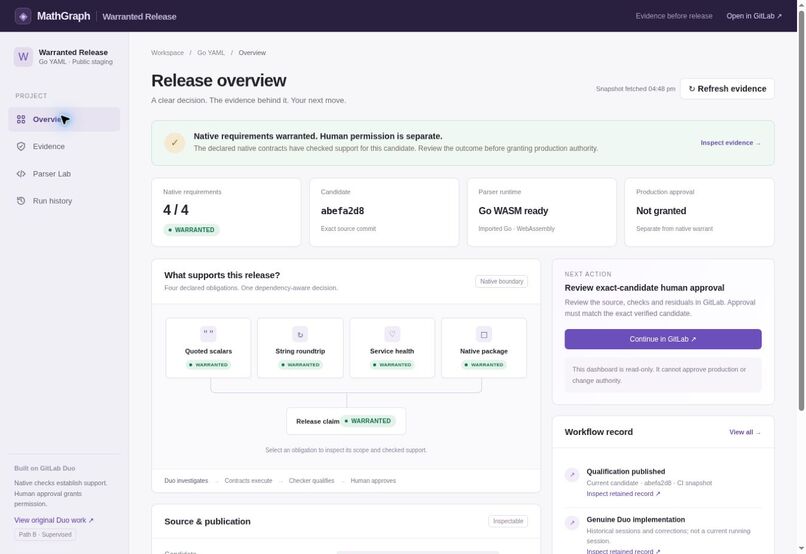The height and width of the screenshot is (554, 806).
Task: Open Parser Lab in the sidebar
Action: [x=64, y=174]
